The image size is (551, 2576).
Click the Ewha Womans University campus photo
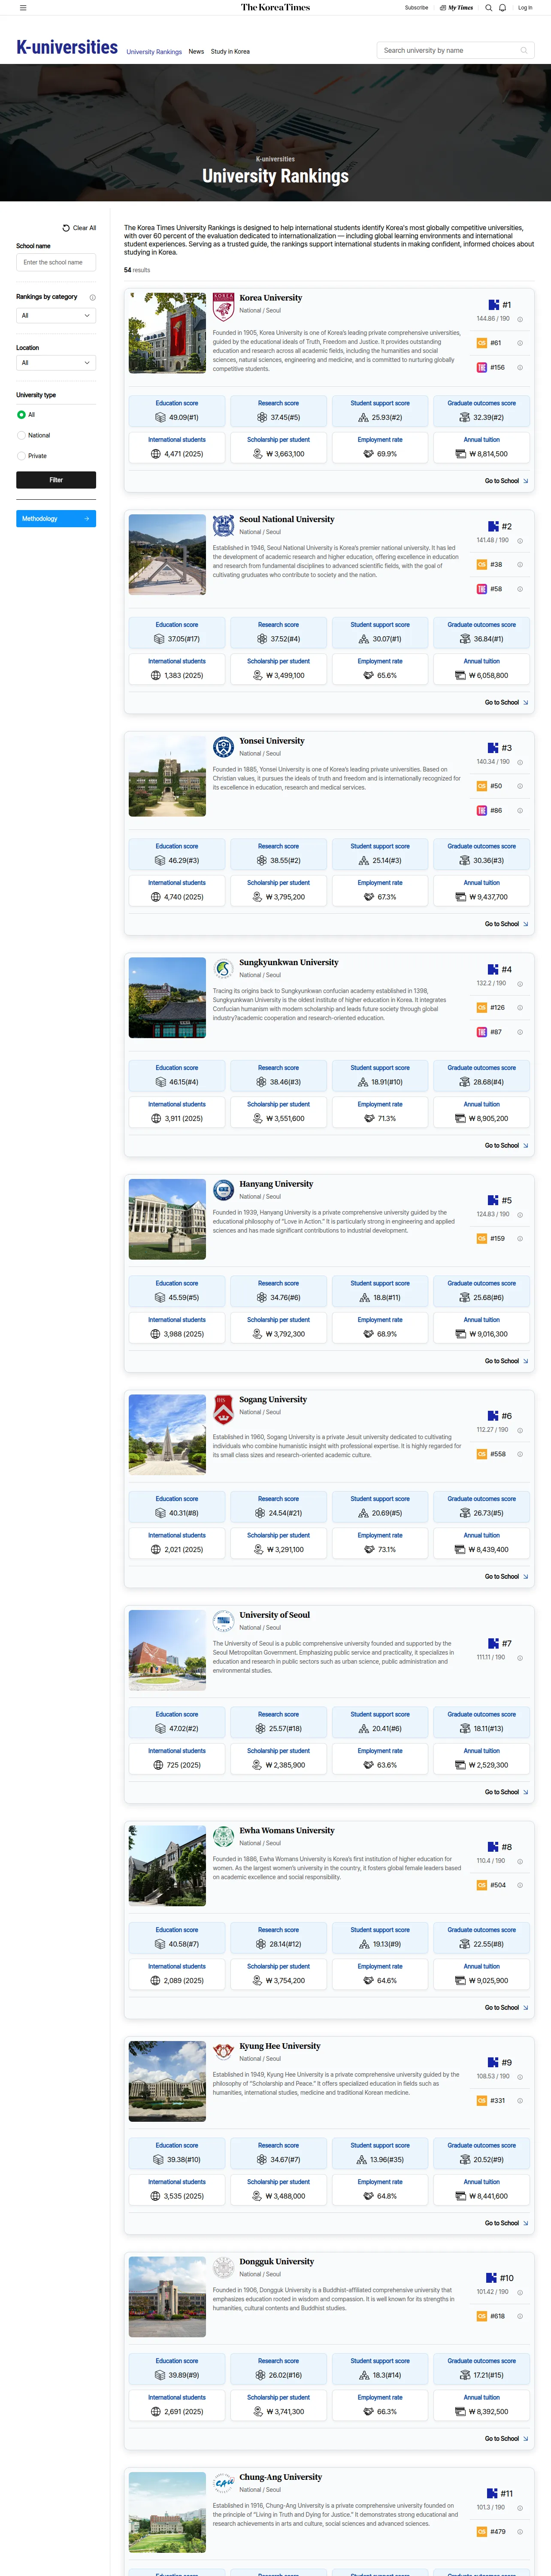tap(167, 1866)
